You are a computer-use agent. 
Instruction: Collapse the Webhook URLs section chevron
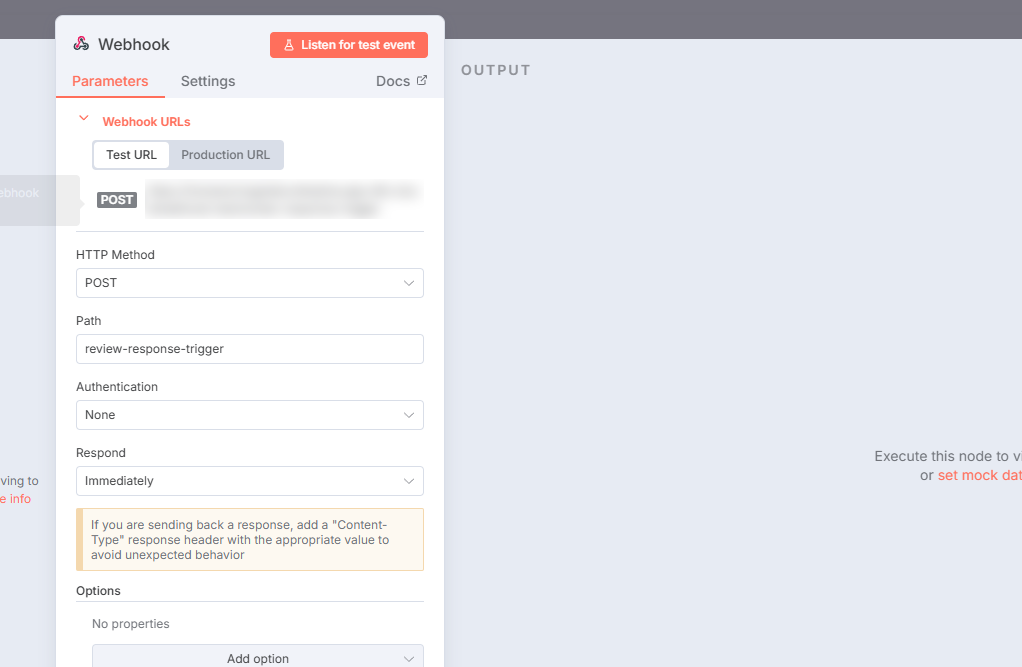(x=84, y=118)
